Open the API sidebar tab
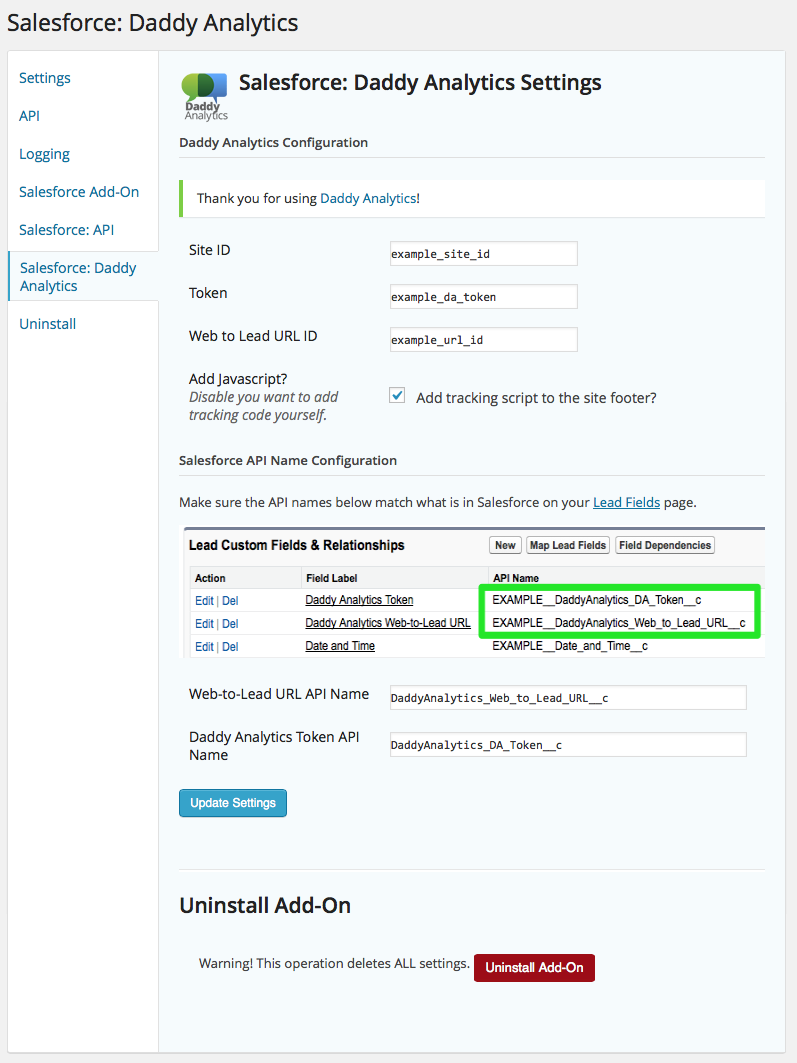The height and width of the screenshot is (1063, 797). pyautogui.click(x=30, y=116)
